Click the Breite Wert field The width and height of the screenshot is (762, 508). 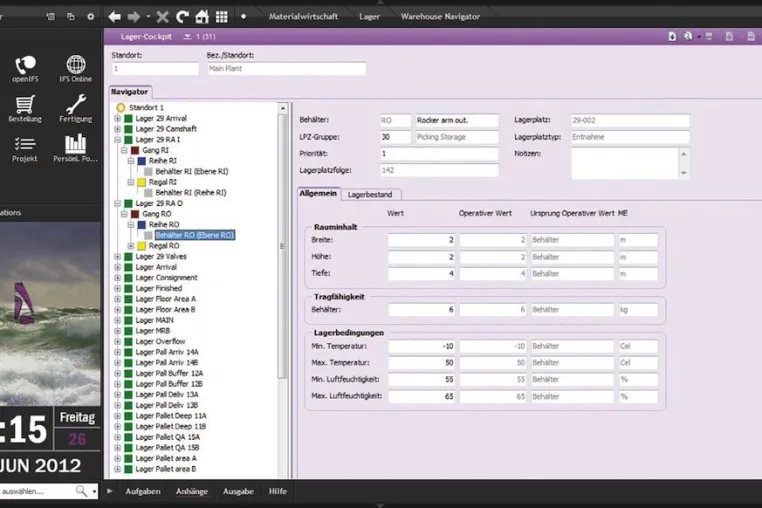point(421,240)
